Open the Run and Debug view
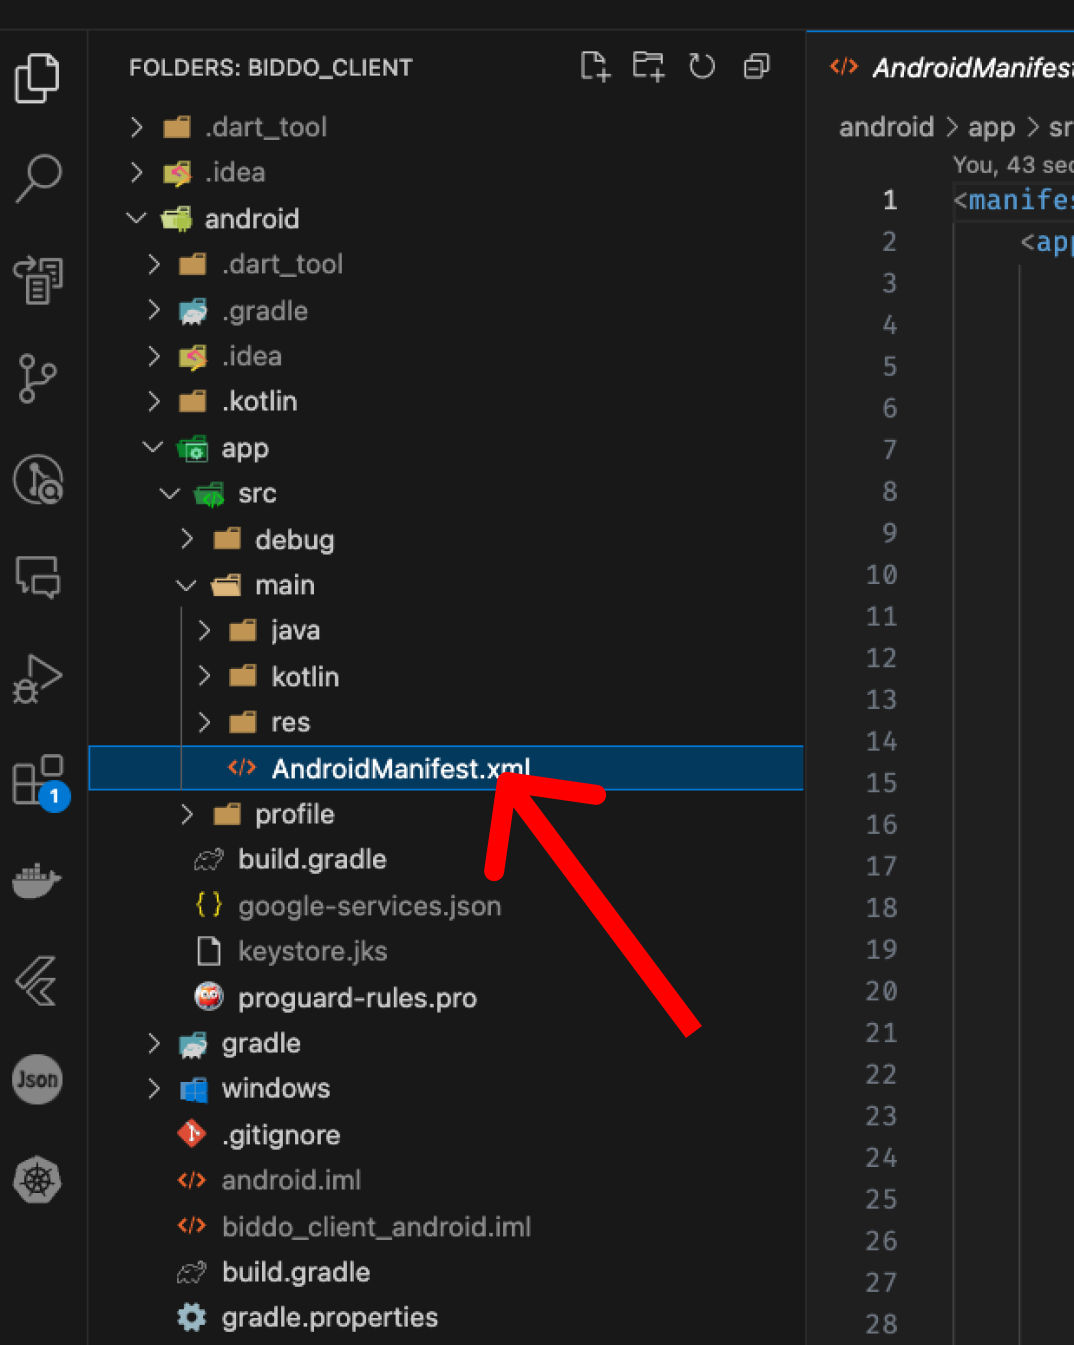1074x1345 pixels. [38, 679]
